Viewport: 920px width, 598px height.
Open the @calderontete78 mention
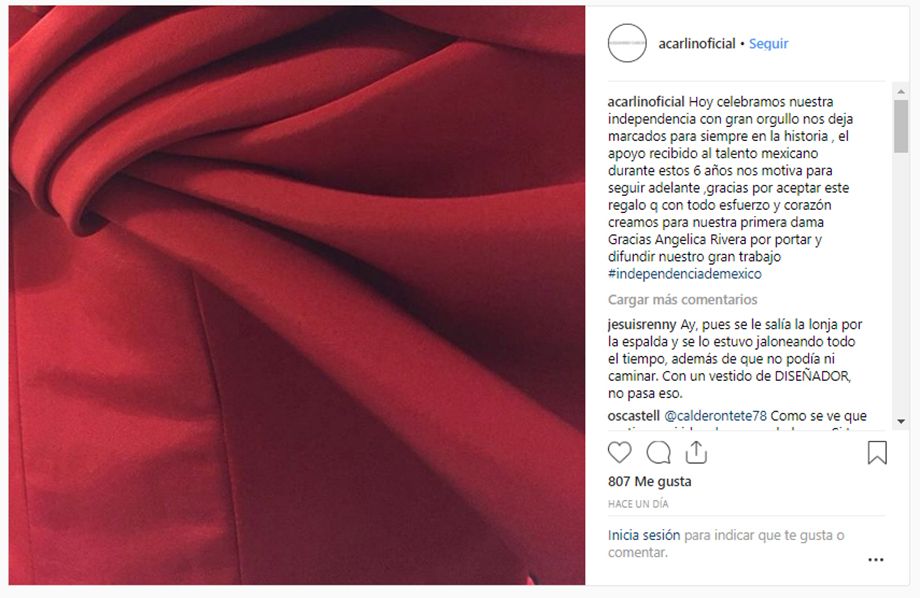pos(715,416)
